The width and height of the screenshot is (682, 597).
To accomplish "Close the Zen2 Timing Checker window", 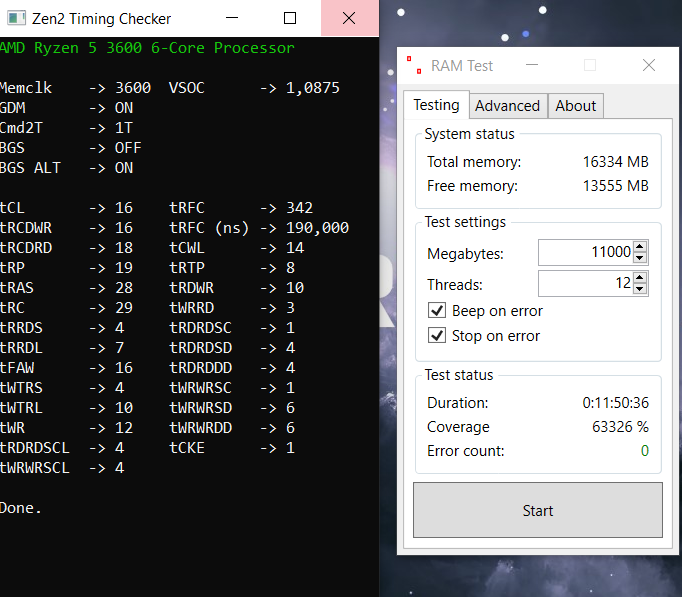I will [349, 18].
